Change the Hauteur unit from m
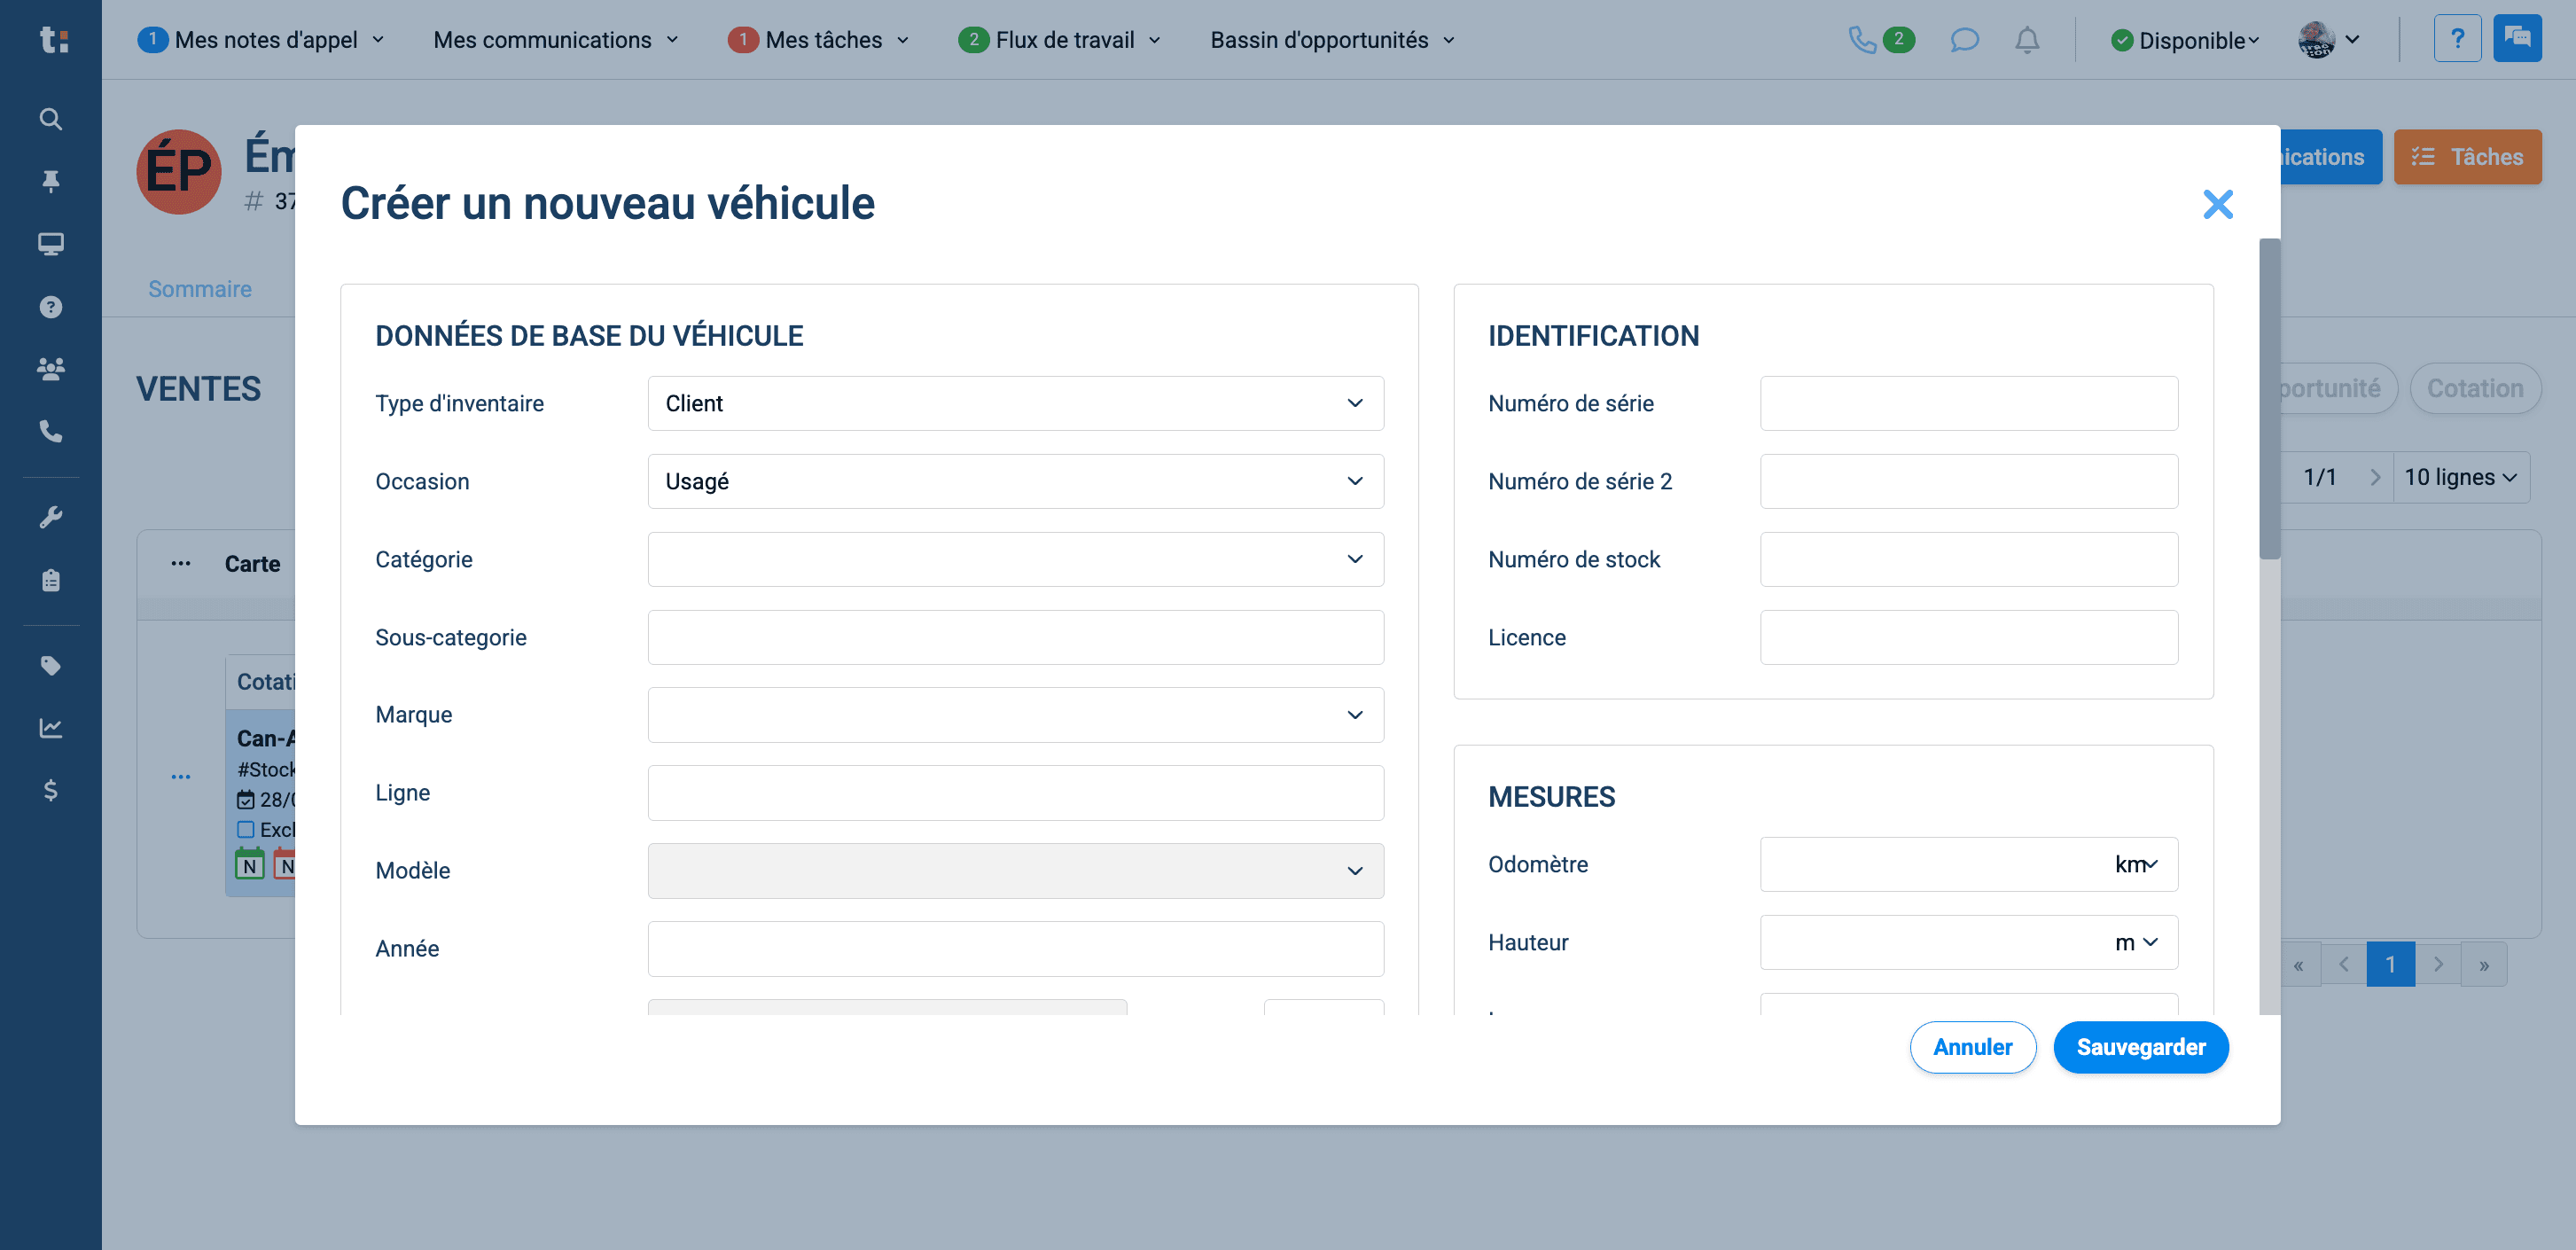Image resolution: width=2576 pixels, height=1250 pixels. click(x=2136, y=942)
